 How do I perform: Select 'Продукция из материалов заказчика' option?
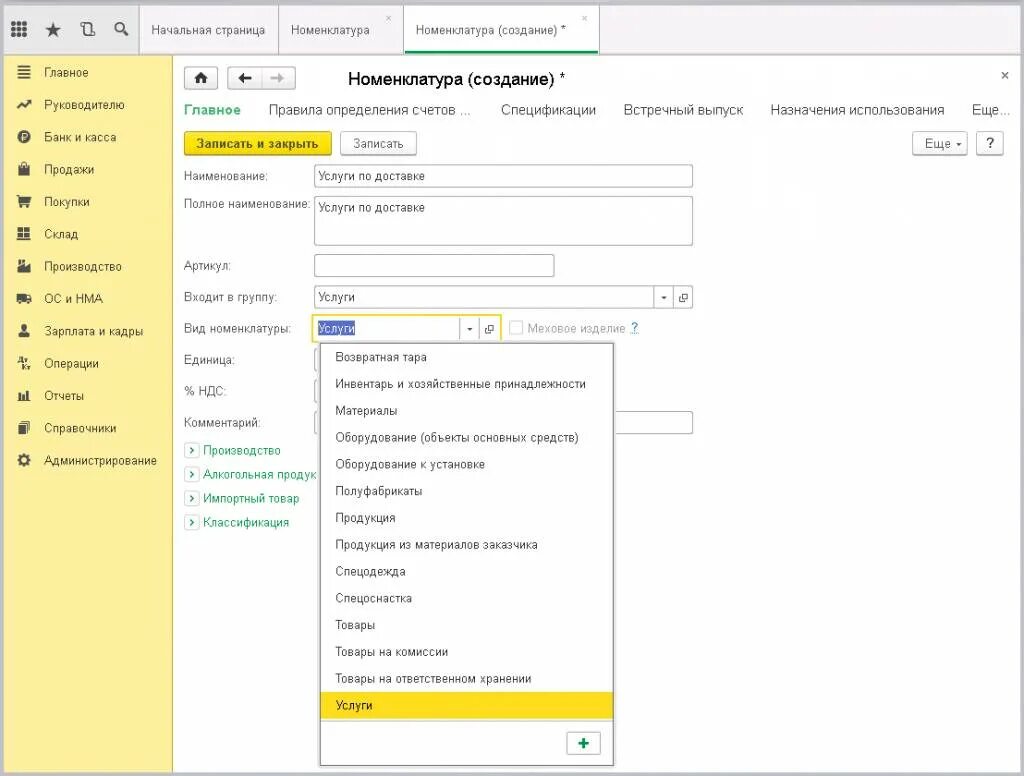(466, 545)
